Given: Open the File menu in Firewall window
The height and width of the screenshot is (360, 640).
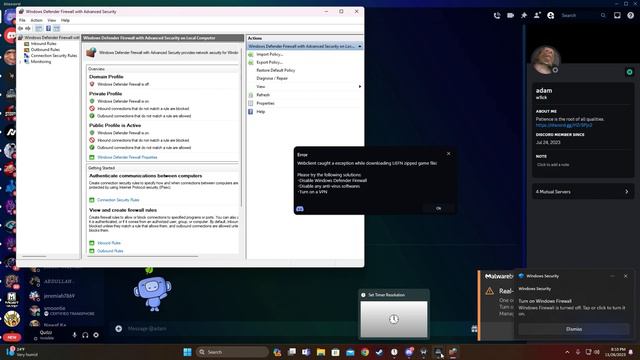Looking at the screenshot, I should click(22, 20).
